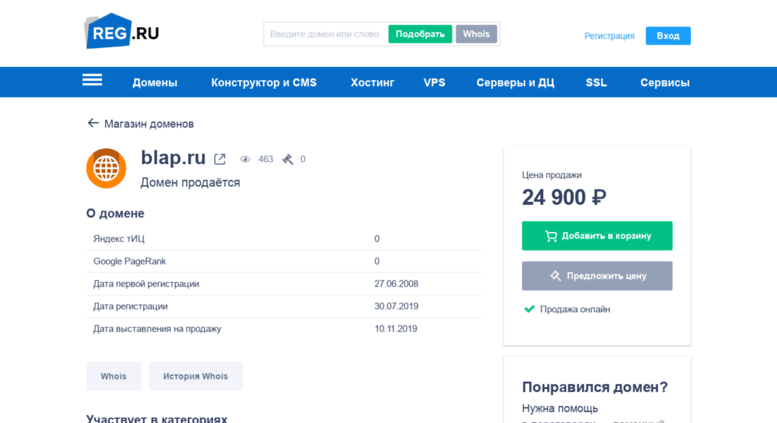
Task: Open the SSL menu item
Action: [x=596, y=83]
